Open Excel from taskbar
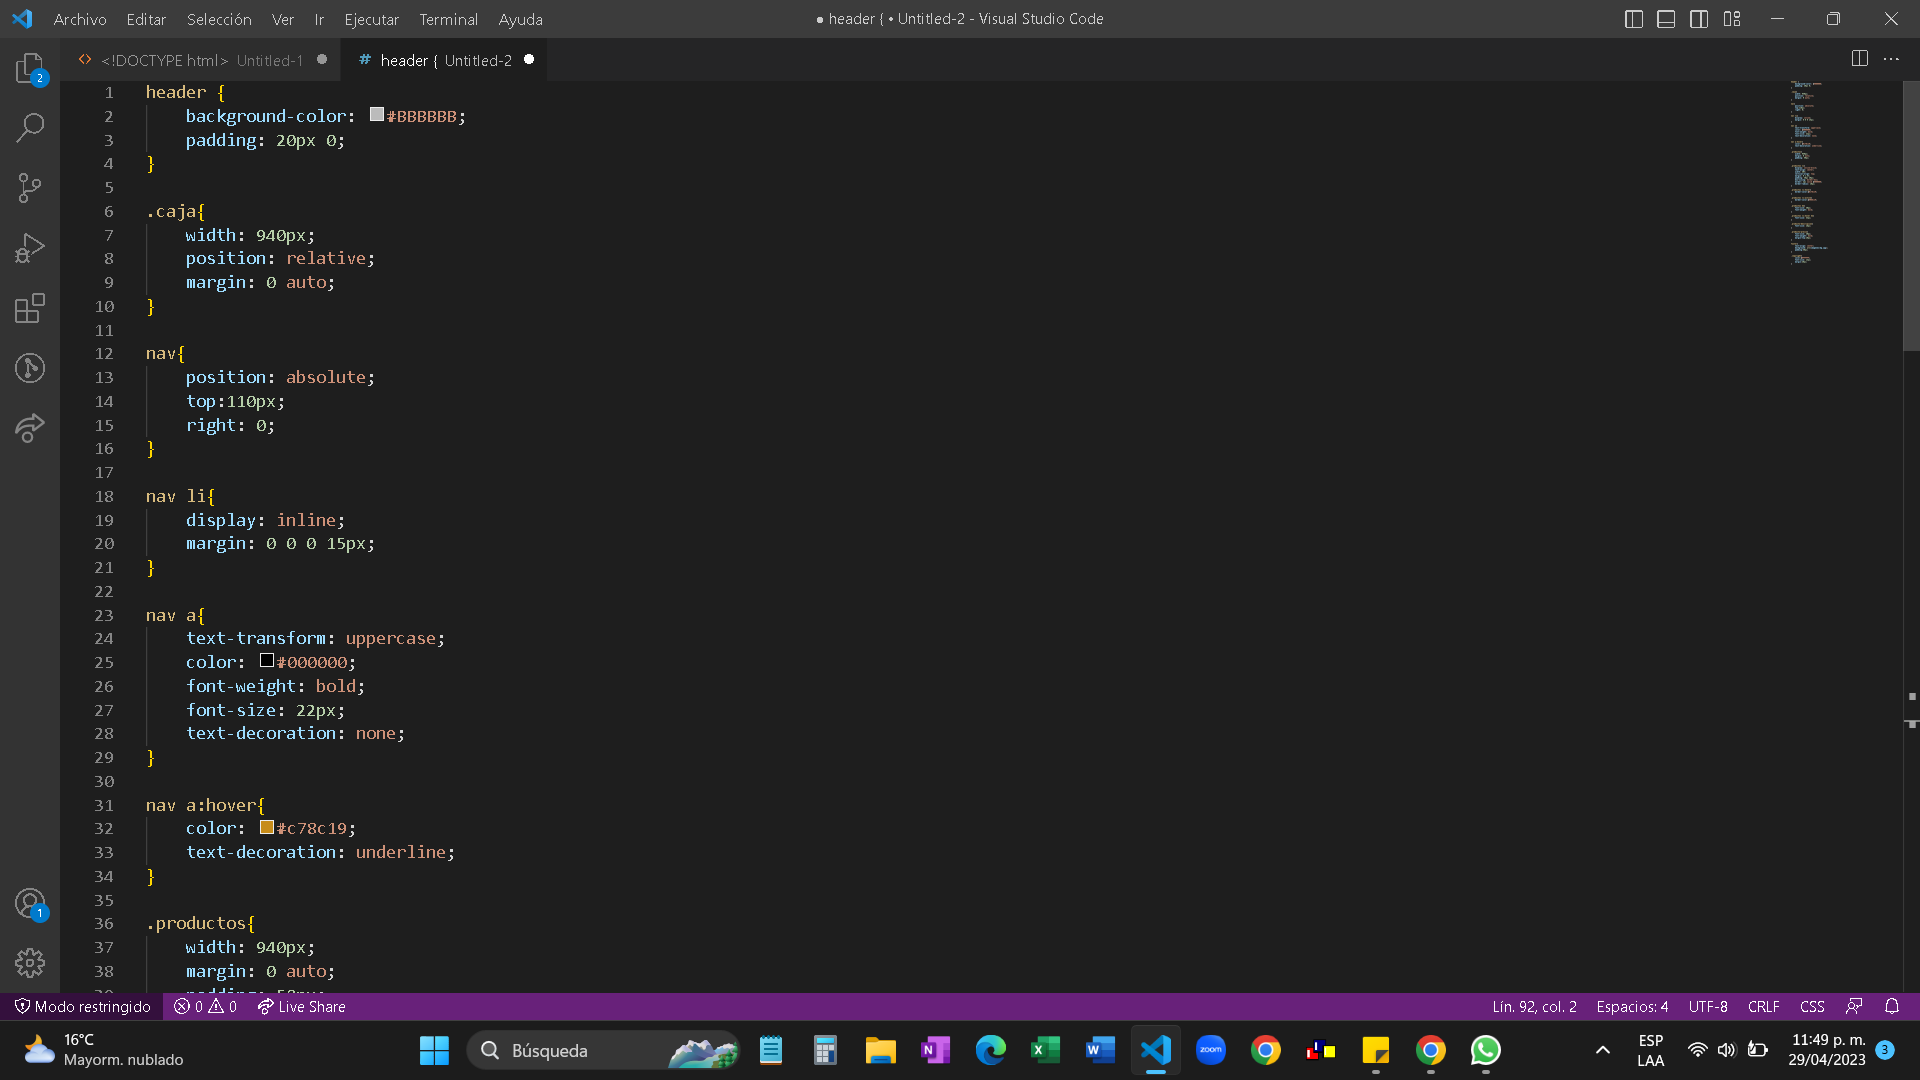 point(1045,1050)
